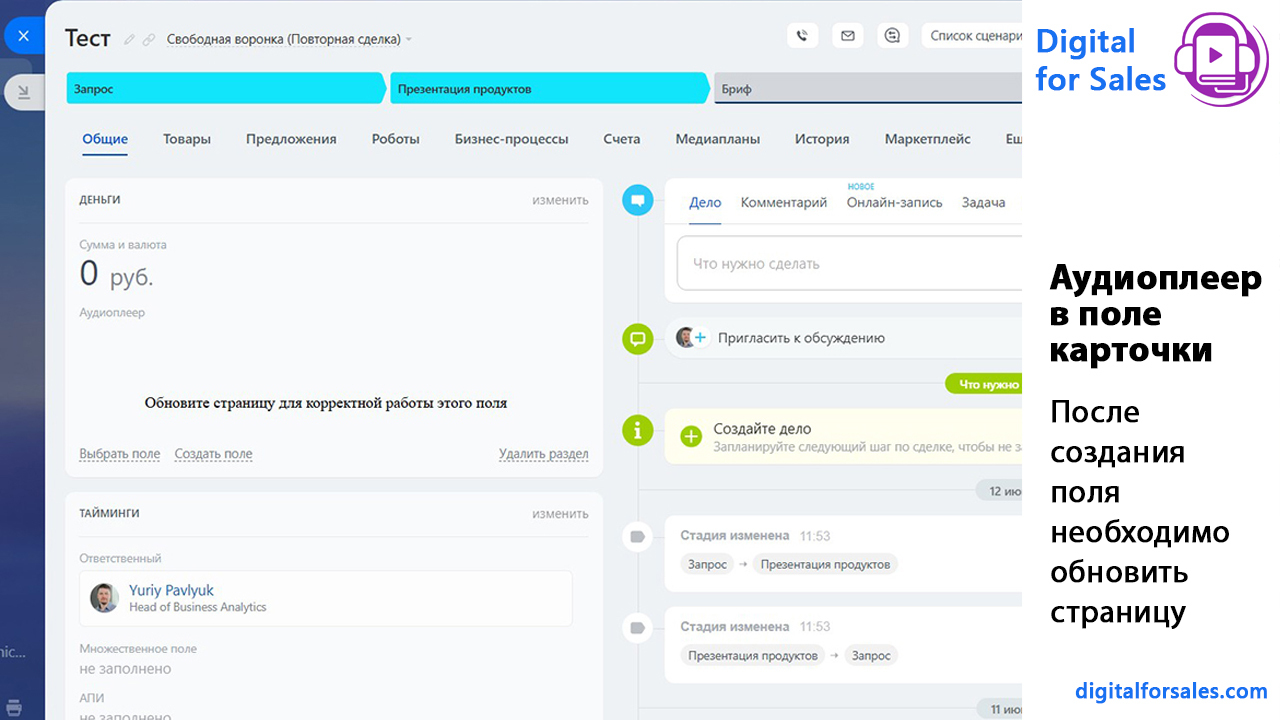1280x720 pixels.
Task: Click Создать поле link
Action: pos(213,454)
